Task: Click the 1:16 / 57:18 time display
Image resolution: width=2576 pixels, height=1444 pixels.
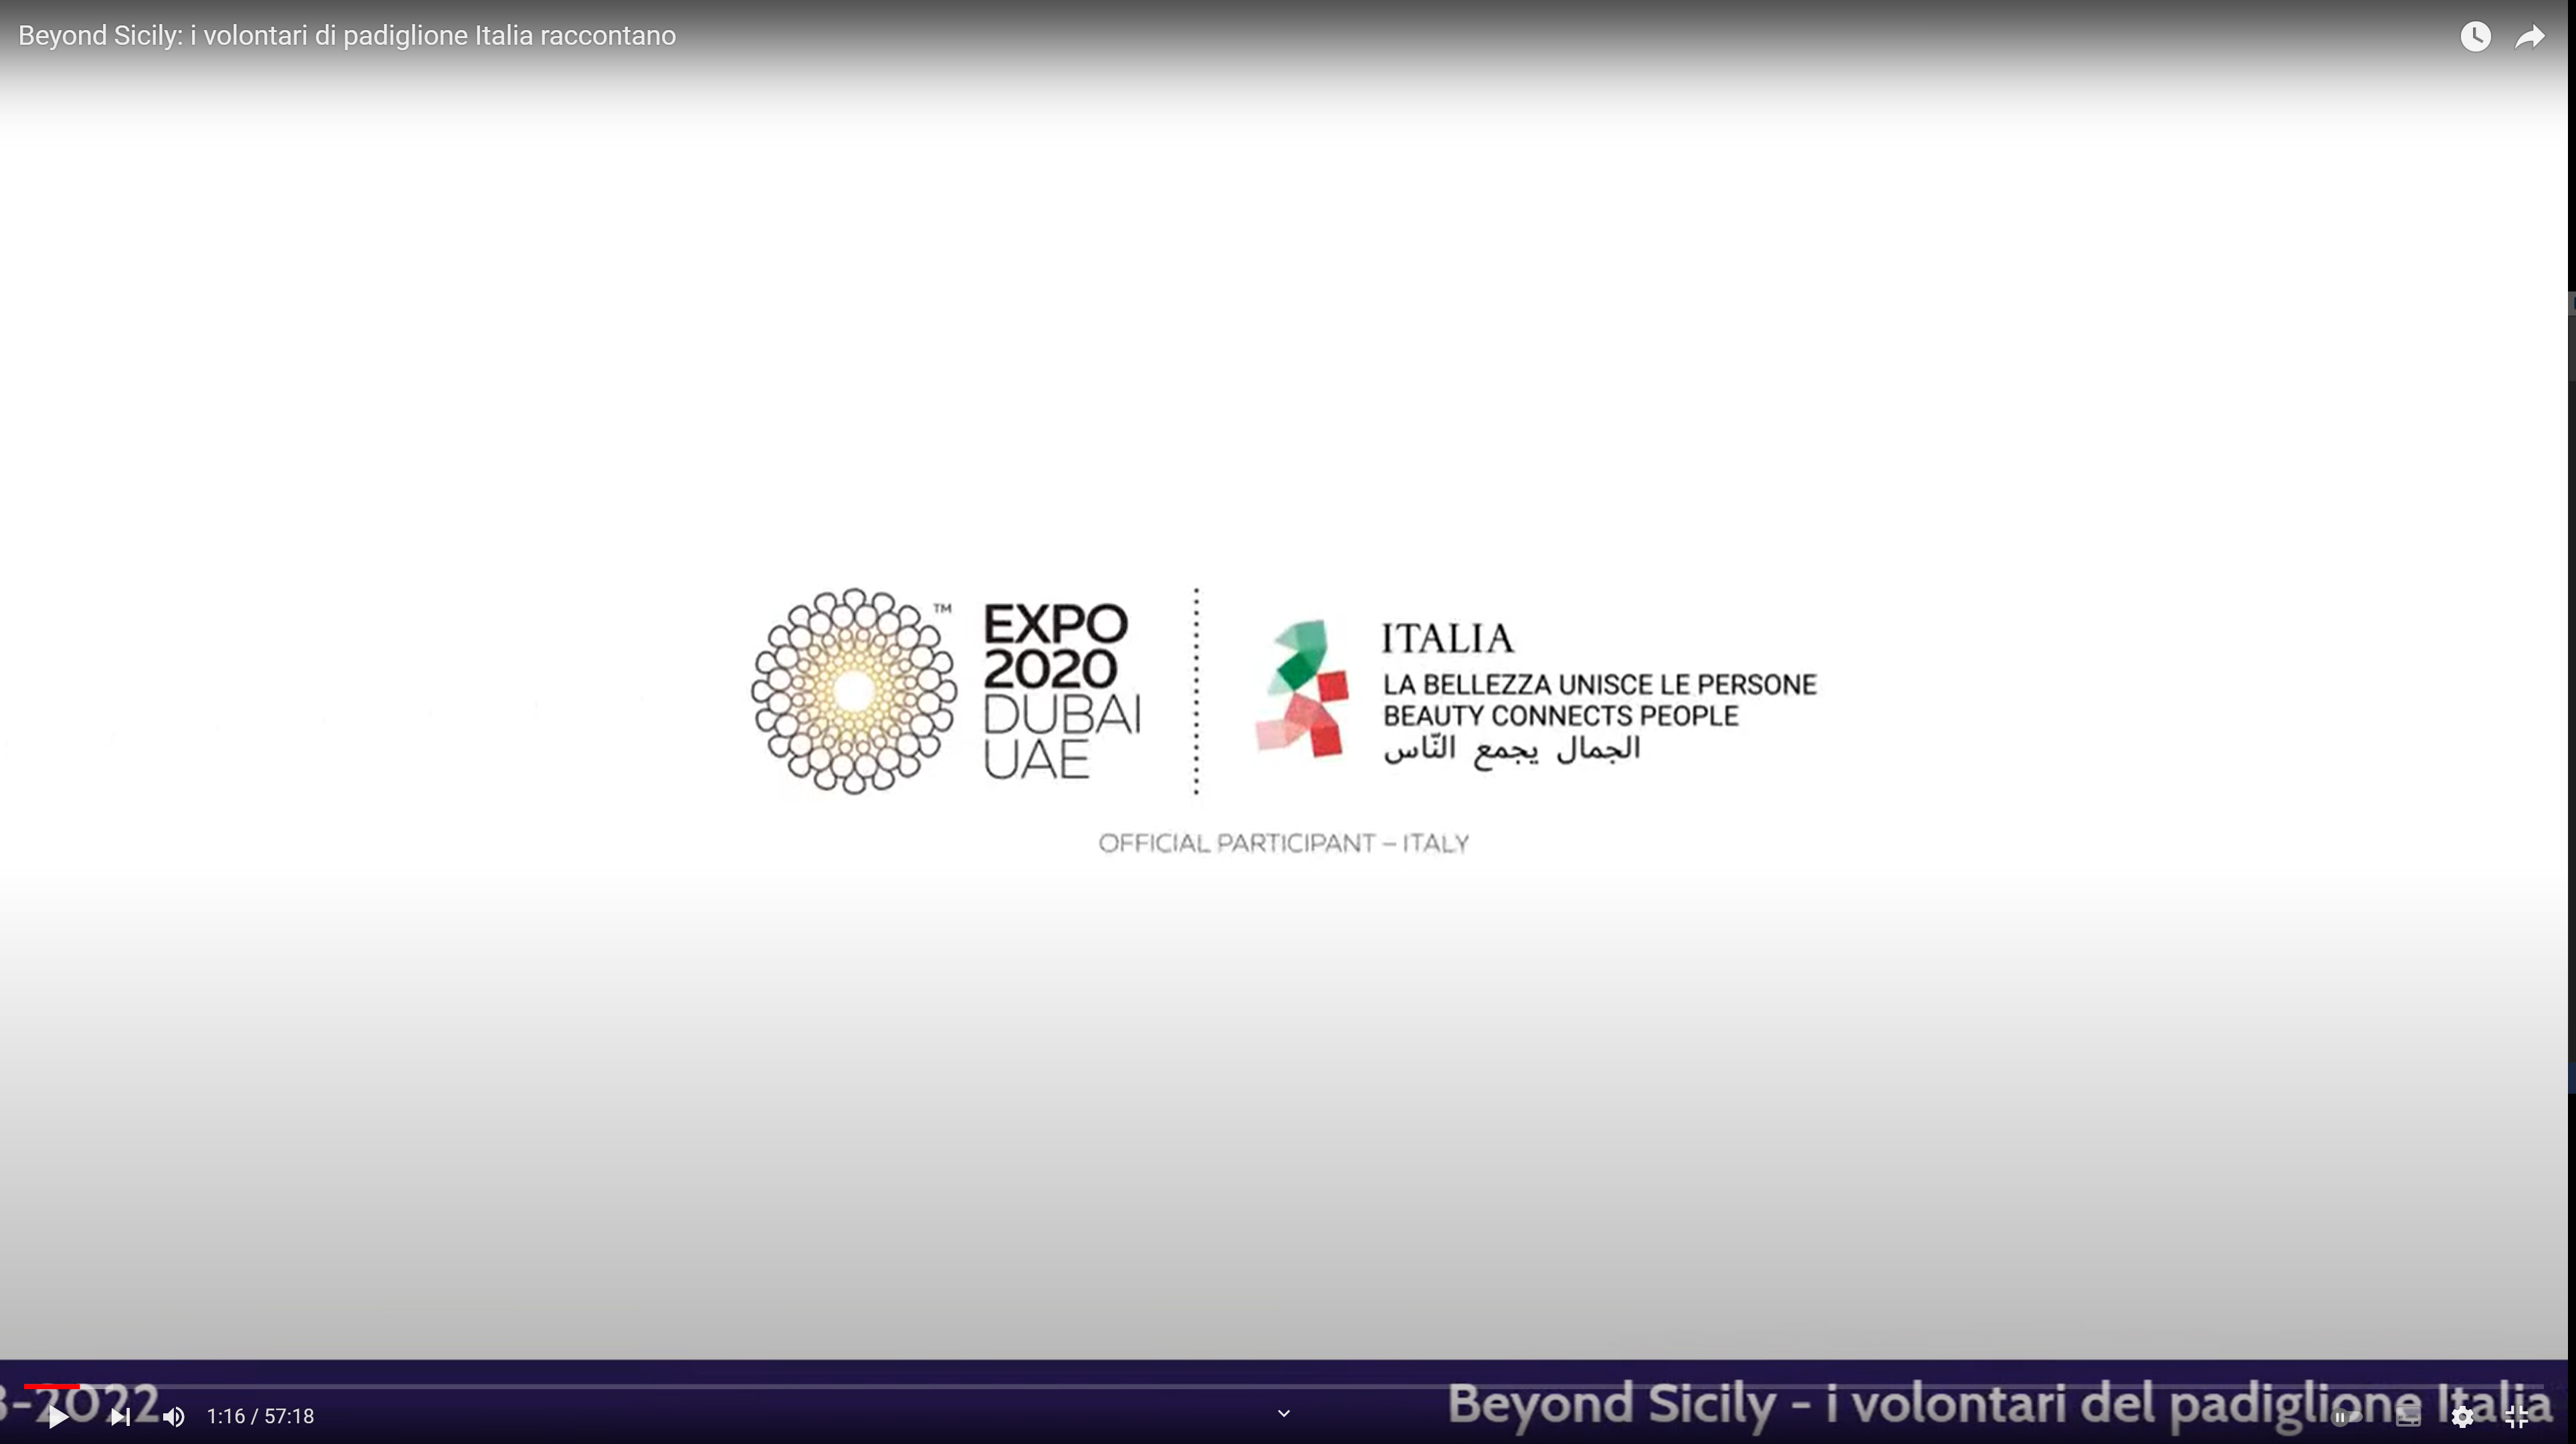Action: click(x=260, y=1416)
